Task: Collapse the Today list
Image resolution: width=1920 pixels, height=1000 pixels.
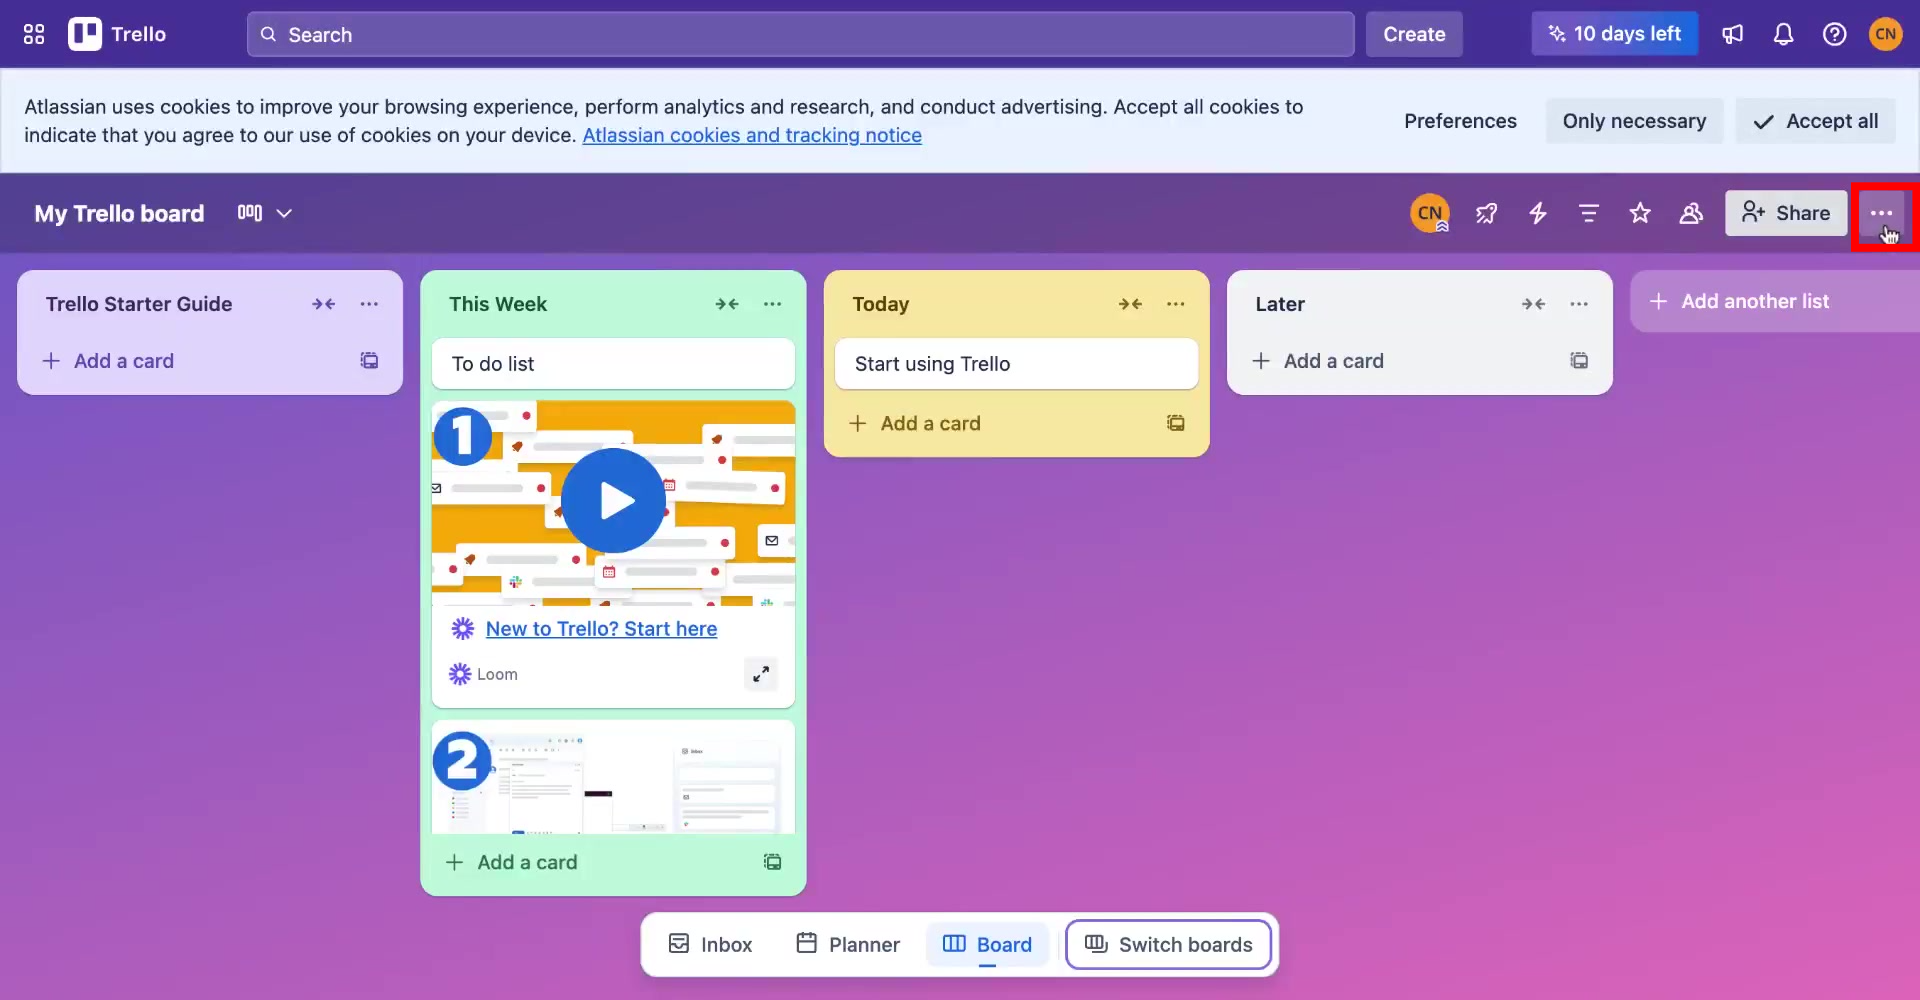Action: point(1131,304)
